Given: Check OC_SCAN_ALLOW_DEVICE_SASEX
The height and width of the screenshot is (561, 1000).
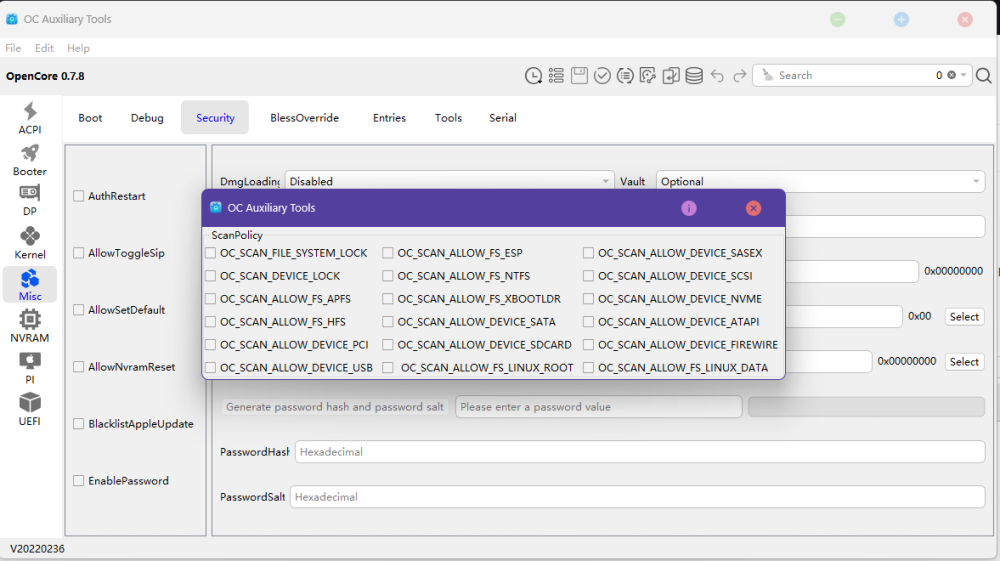Looking at the screenshot, I should click(589, 253).
